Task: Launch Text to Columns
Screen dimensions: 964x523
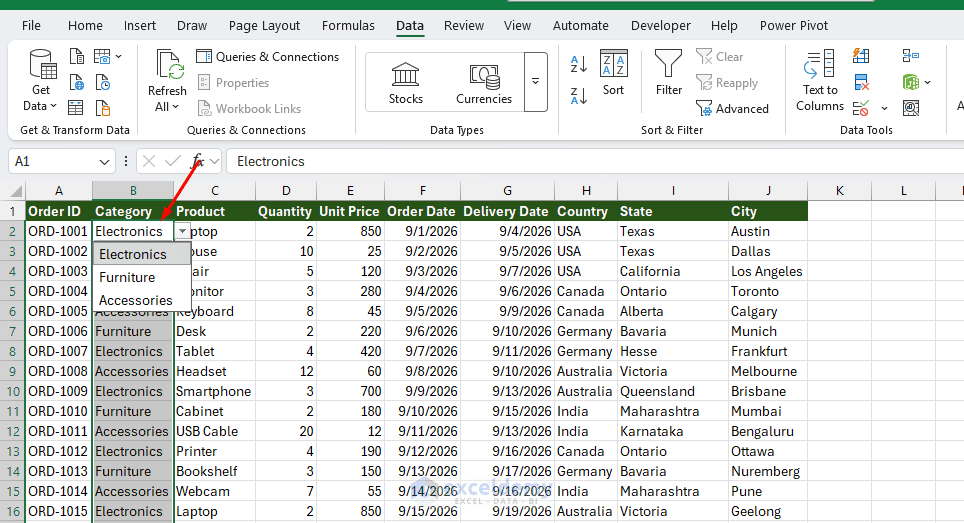Action: [820, 81]
